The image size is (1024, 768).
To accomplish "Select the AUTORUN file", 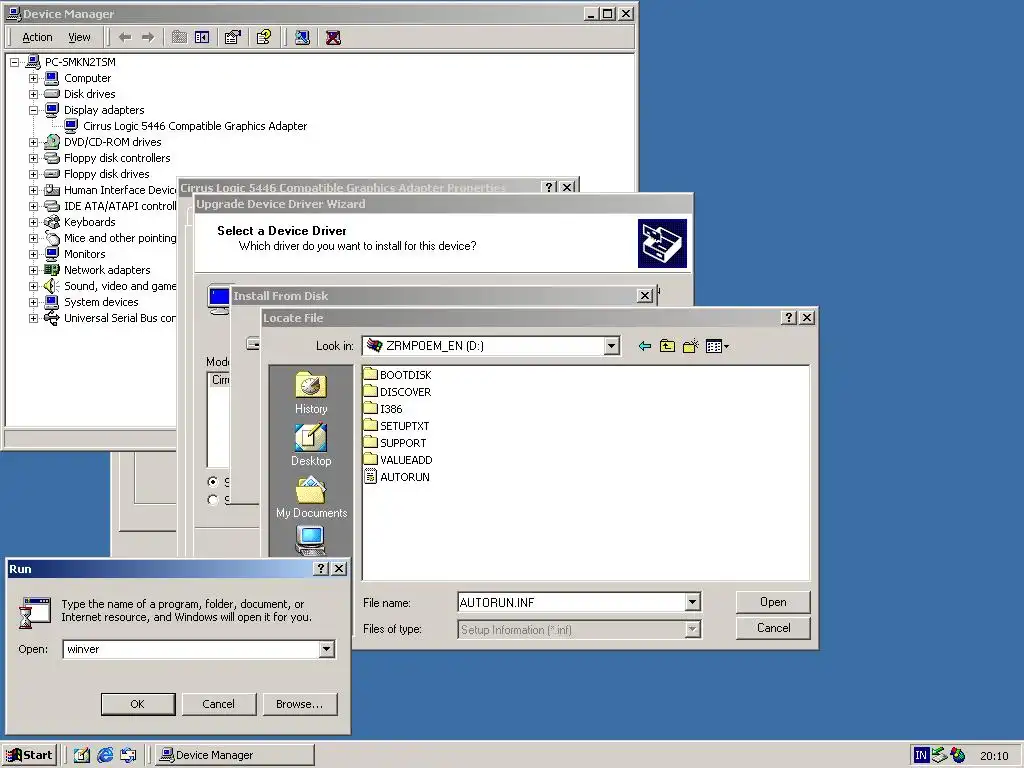I will point(396,477).
